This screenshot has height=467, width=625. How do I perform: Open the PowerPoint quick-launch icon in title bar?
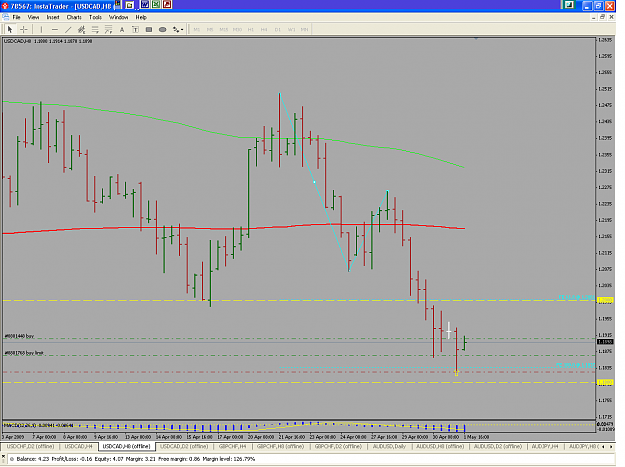pyautogui.click(x=167, y=5)
